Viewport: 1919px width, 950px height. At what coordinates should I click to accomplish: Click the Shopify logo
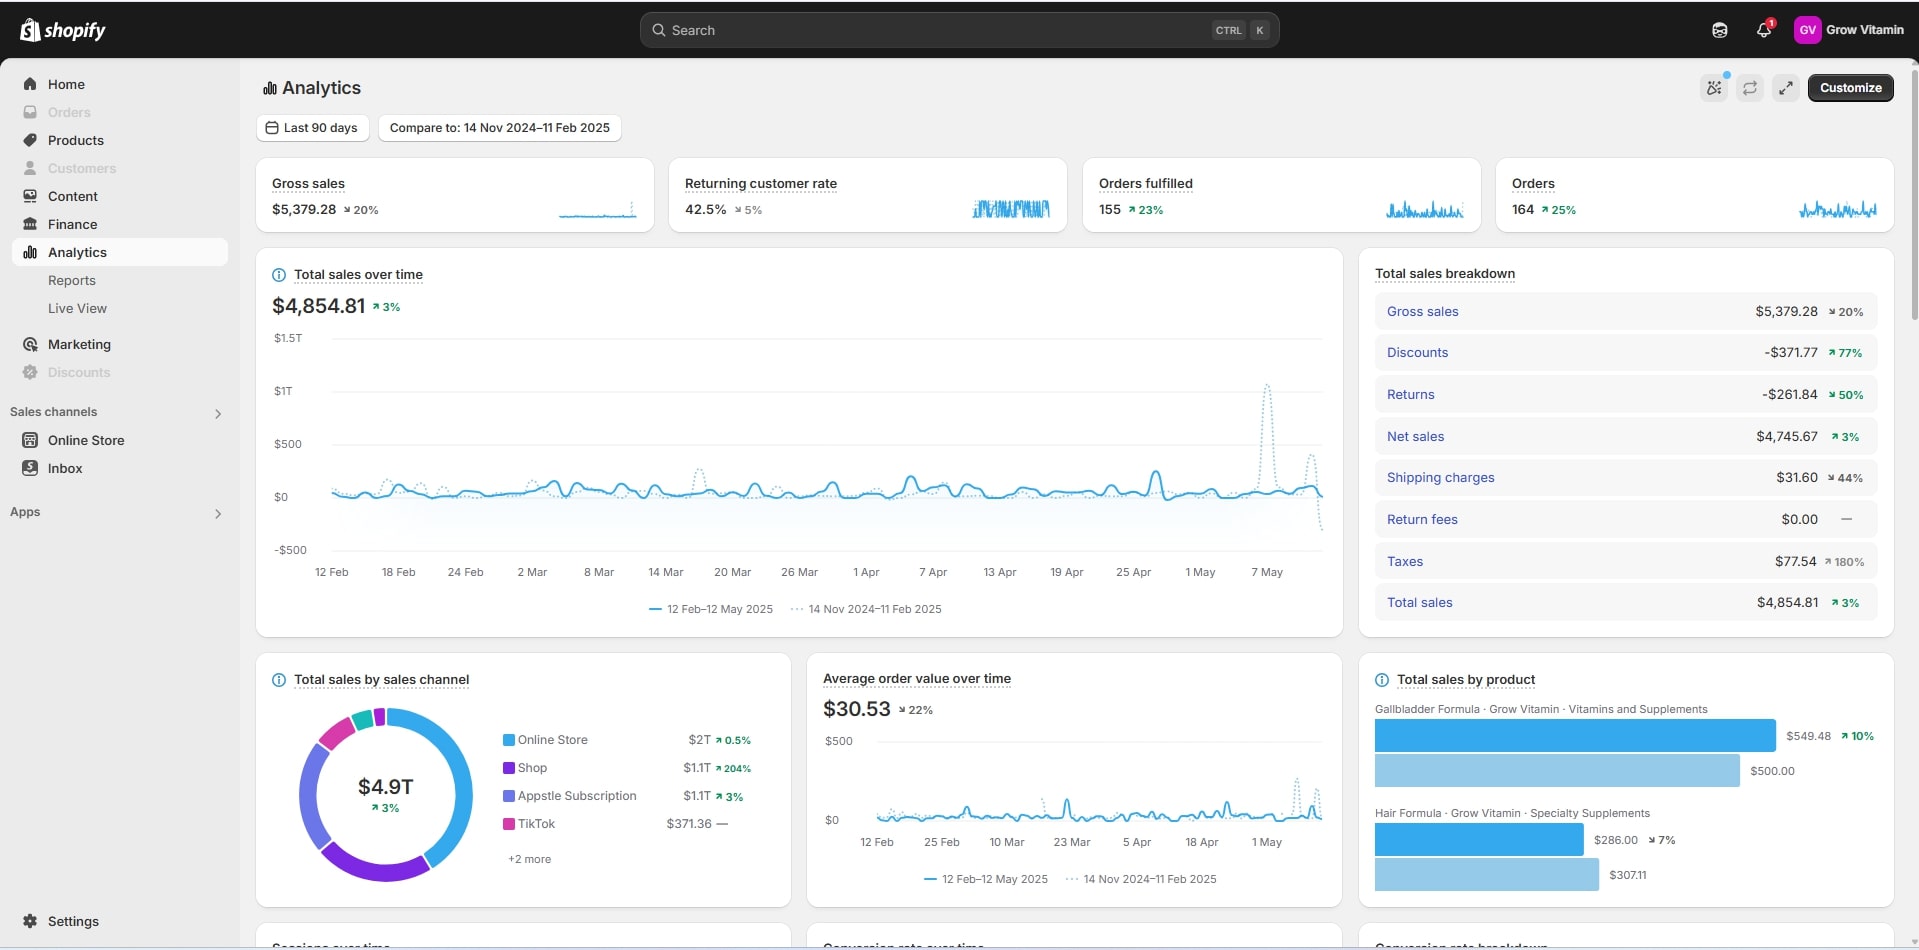(x=62, y=30)
